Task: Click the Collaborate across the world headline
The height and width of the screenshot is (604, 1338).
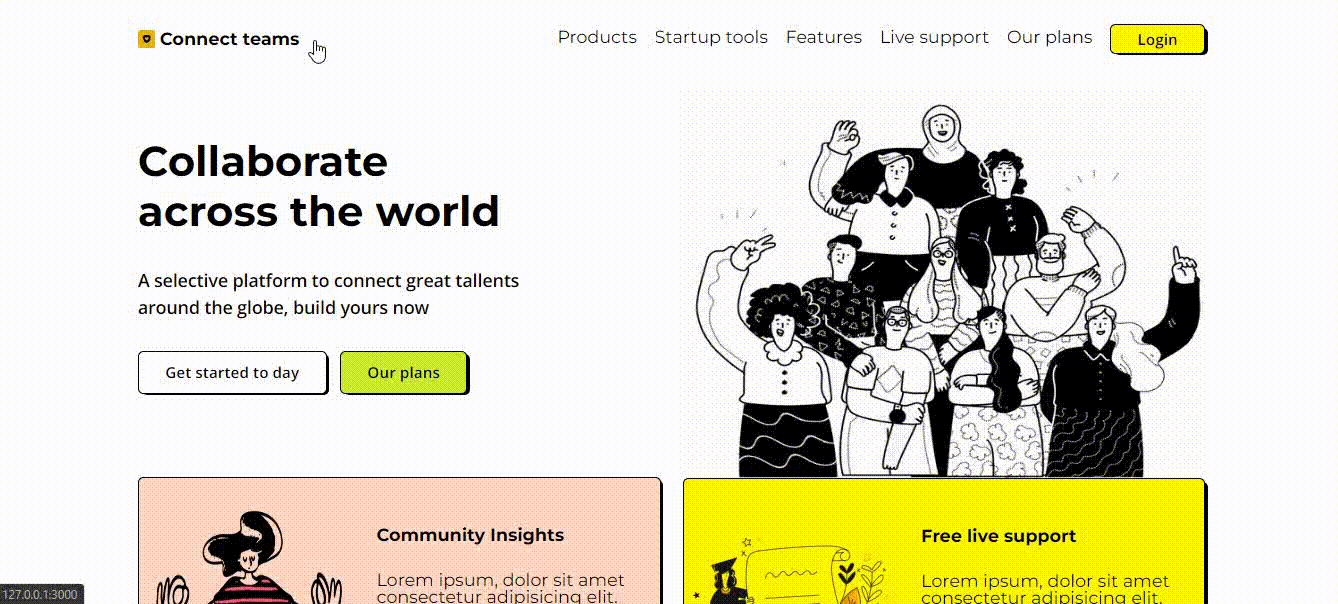Action: click(318, 186)
